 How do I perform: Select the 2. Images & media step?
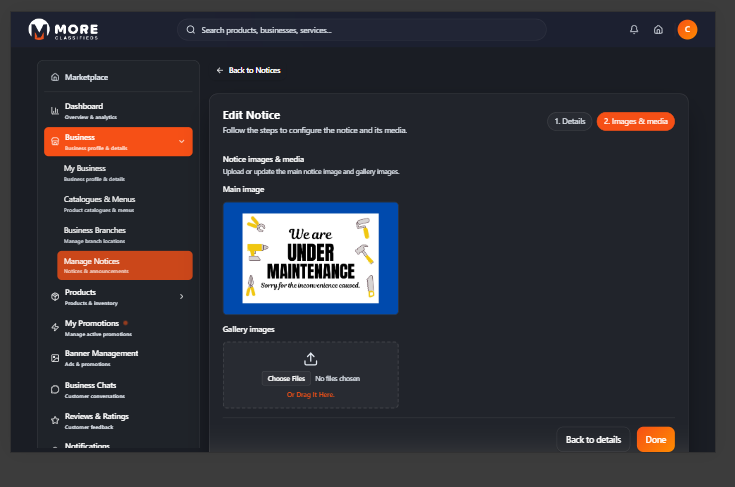635,121
